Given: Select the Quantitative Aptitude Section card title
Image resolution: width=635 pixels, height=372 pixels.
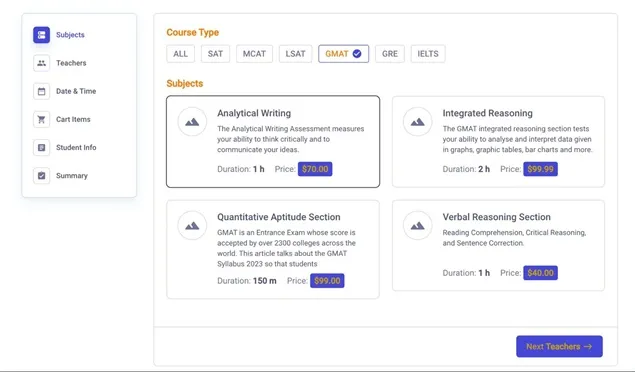Looking at the screenshot, I should [279, 217].
